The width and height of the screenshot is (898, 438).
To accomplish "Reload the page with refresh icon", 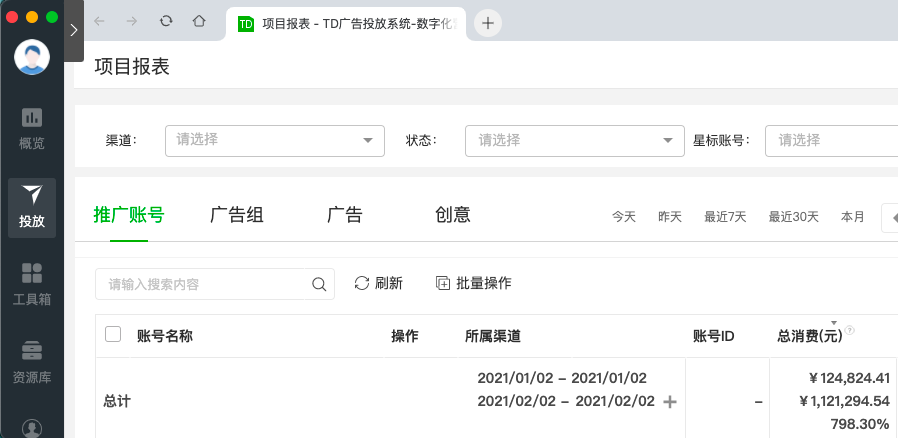I will 166,22.
